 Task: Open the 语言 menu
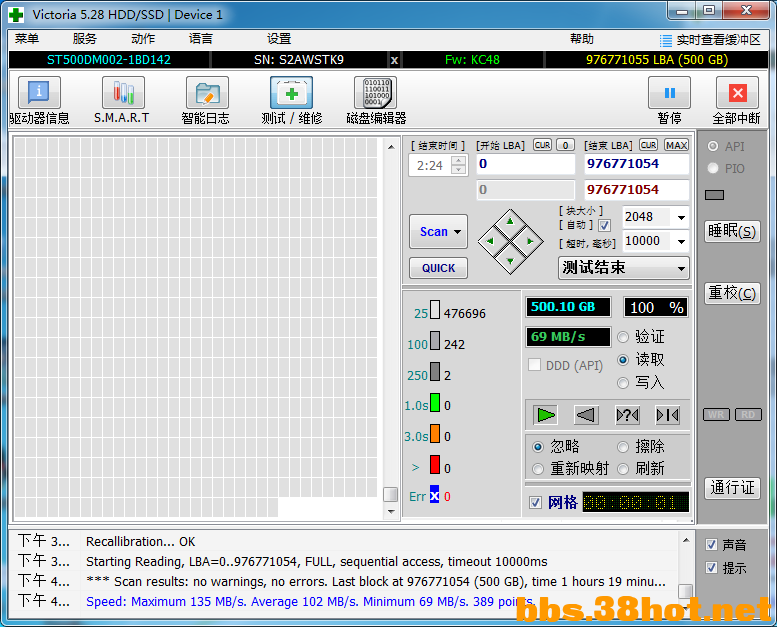201,39
